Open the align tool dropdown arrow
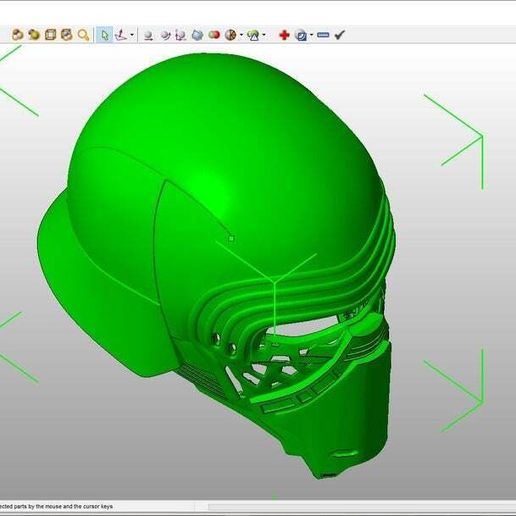 coord(132,35)
